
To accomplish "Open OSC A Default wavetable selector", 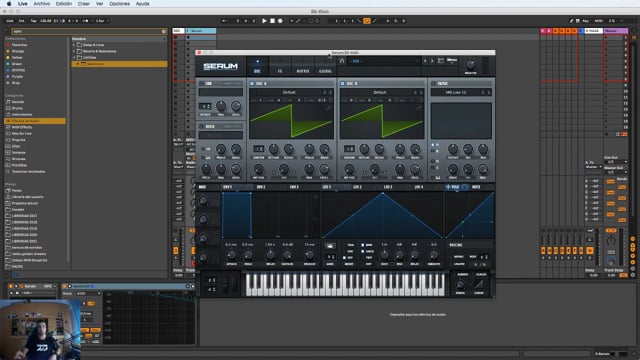I will tap(289, 93).
